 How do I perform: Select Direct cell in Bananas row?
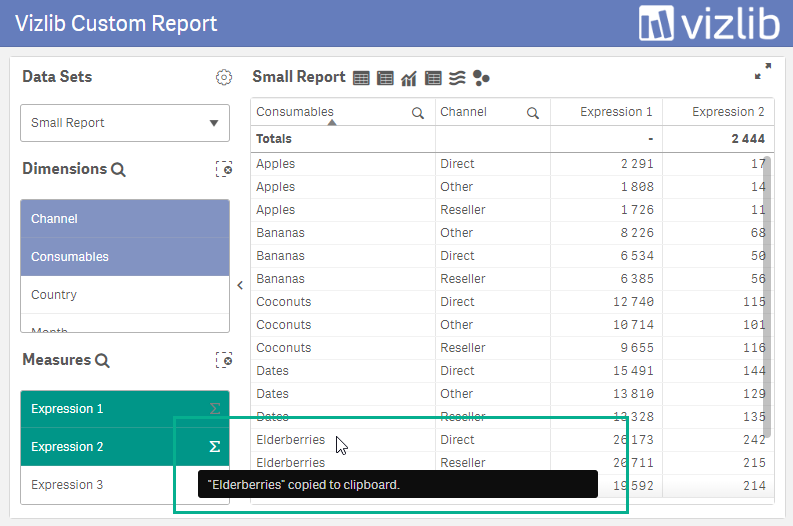pyautogui.click(x=493, y=256)
